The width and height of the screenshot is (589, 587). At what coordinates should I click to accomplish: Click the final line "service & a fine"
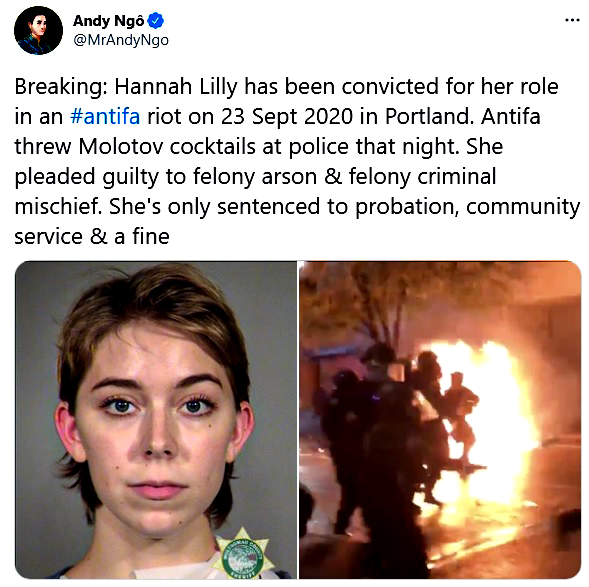tap(92, 237)
